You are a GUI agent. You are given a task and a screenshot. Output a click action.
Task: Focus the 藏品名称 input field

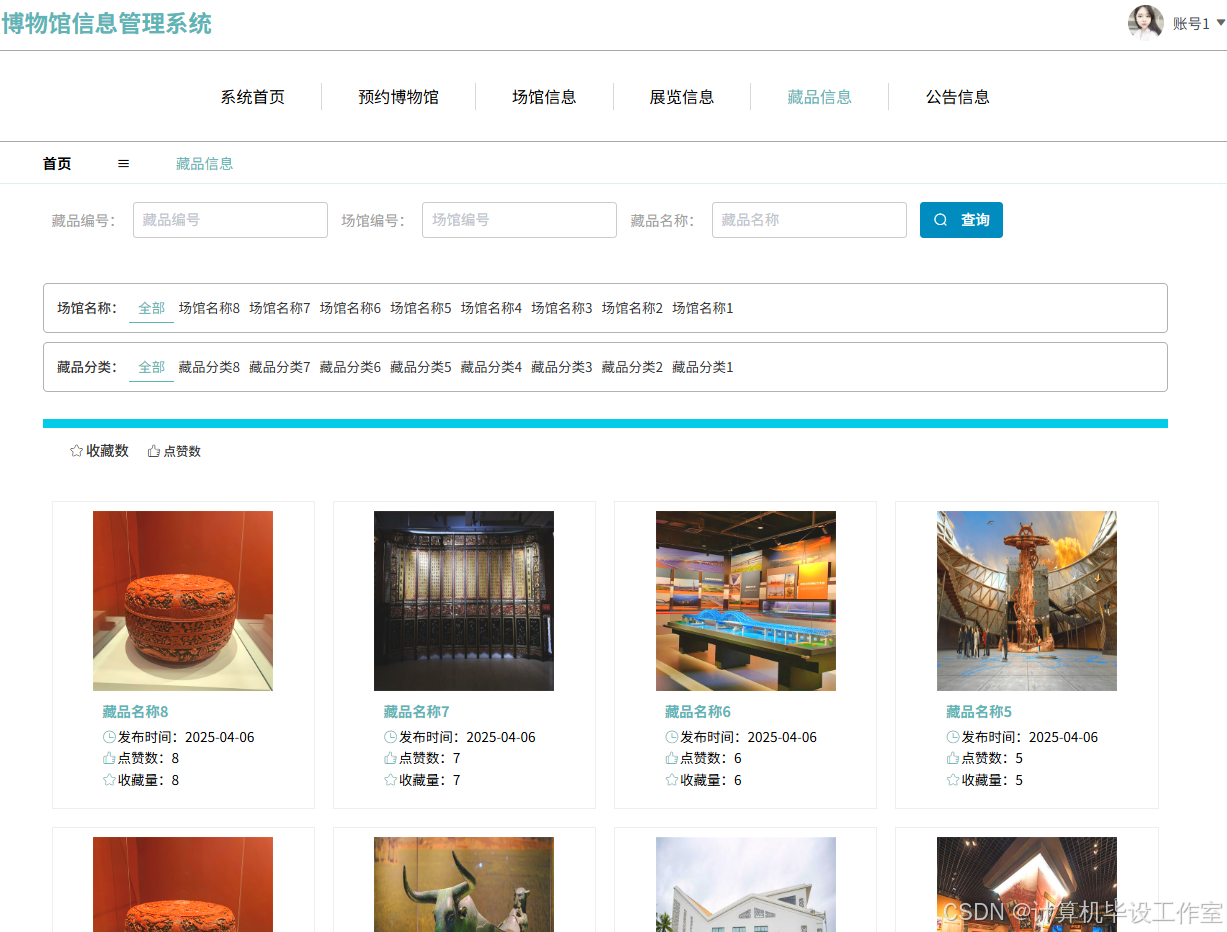(809, 220)
